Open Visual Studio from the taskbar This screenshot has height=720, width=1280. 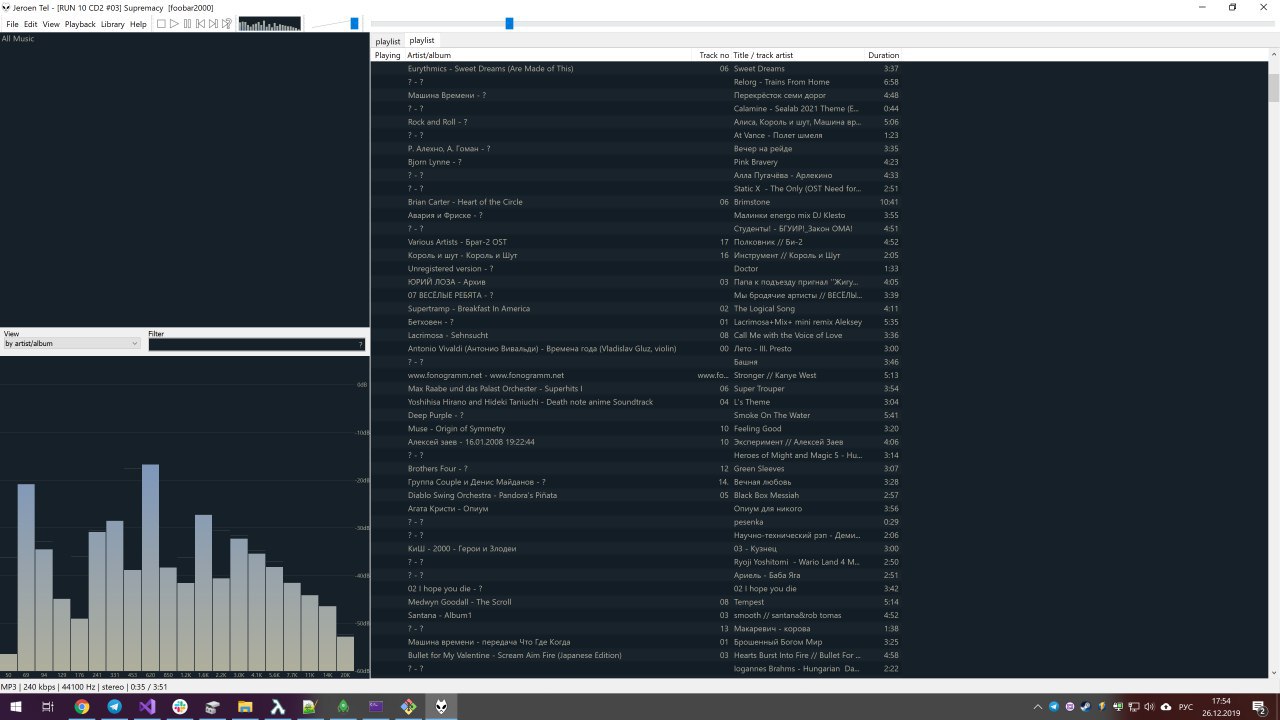point(147,706)
